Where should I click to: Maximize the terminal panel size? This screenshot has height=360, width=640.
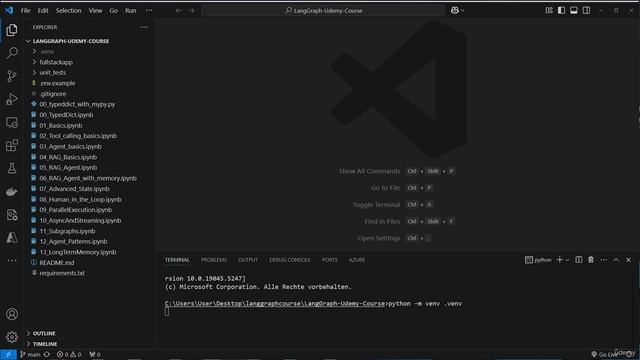point(616,260)
